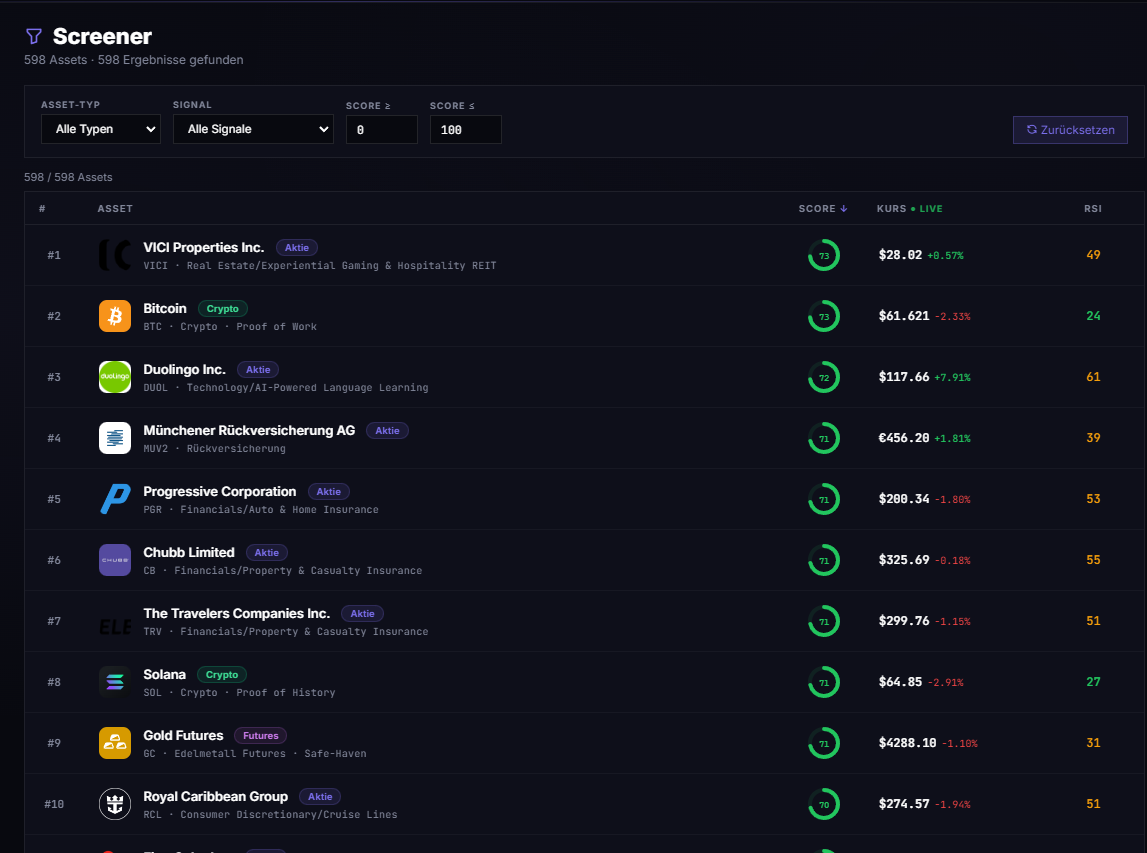This screenshot has height=853, width=1147.
Task: Click the Duolingo score ring showing 72
Action: pyautogui.click(x=824, y=377)
